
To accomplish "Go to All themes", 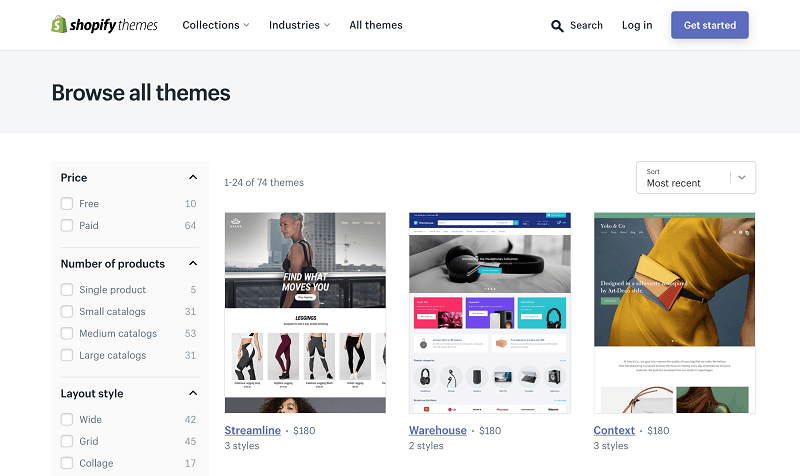I will pyautogui.click(x=376, y=25).
